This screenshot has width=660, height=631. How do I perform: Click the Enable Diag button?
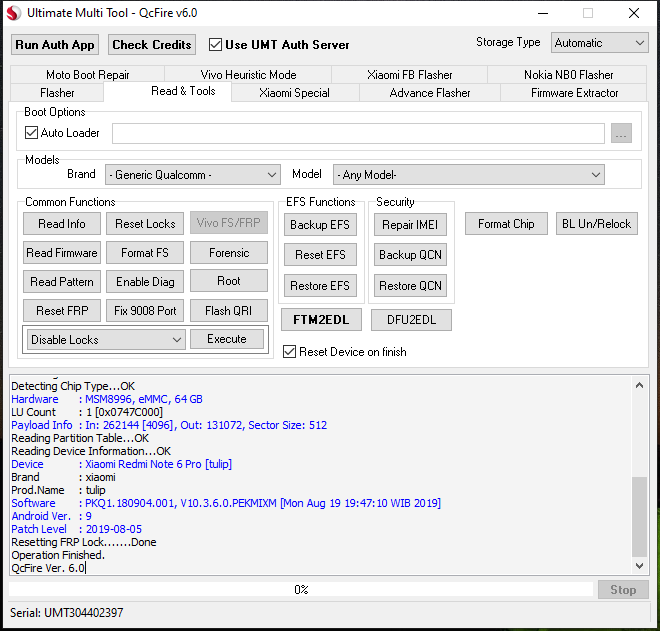tap(145, 282)
